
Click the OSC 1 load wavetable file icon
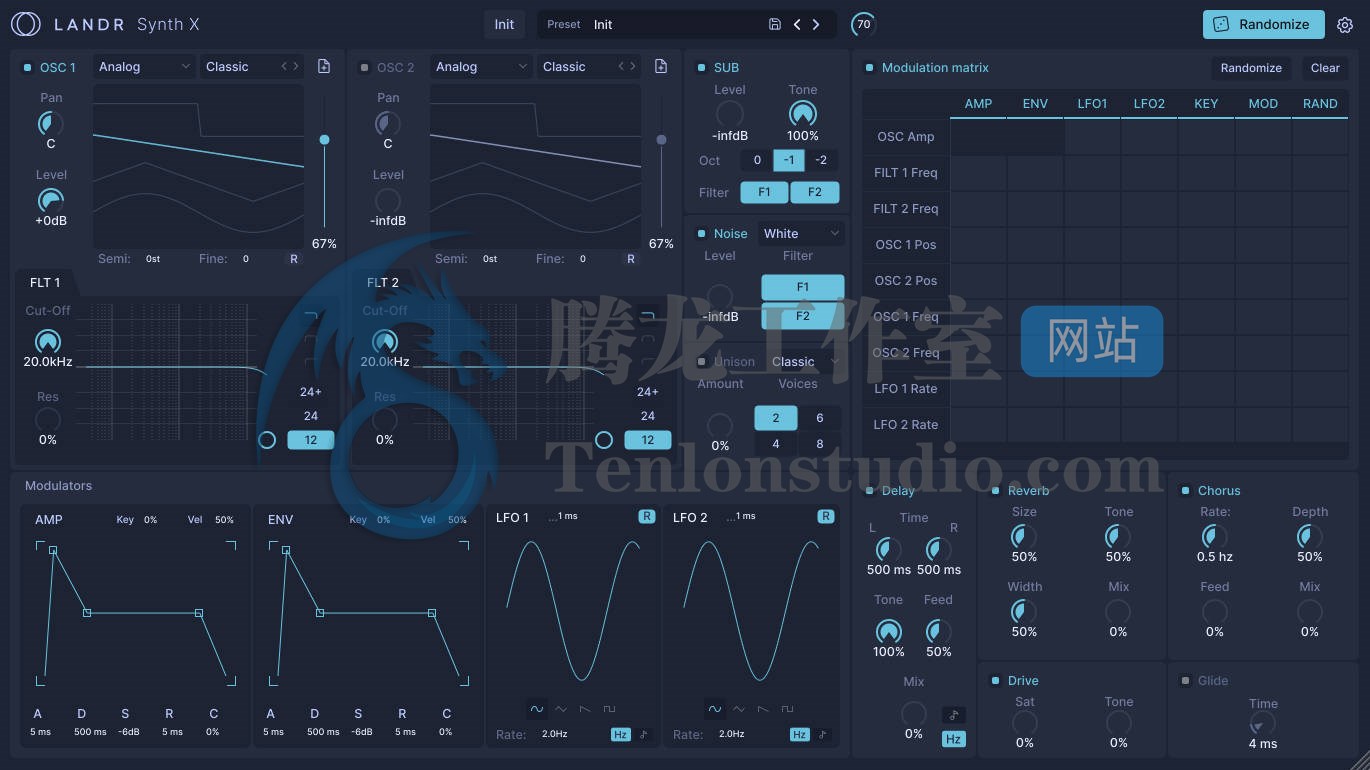324,66
